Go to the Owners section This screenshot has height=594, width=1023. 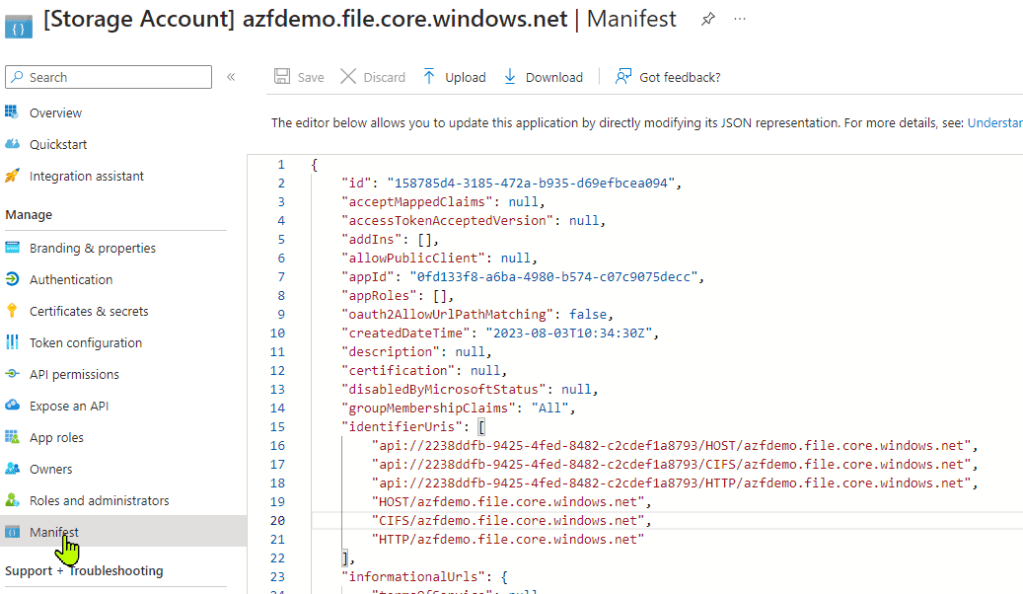pos(50,469)
